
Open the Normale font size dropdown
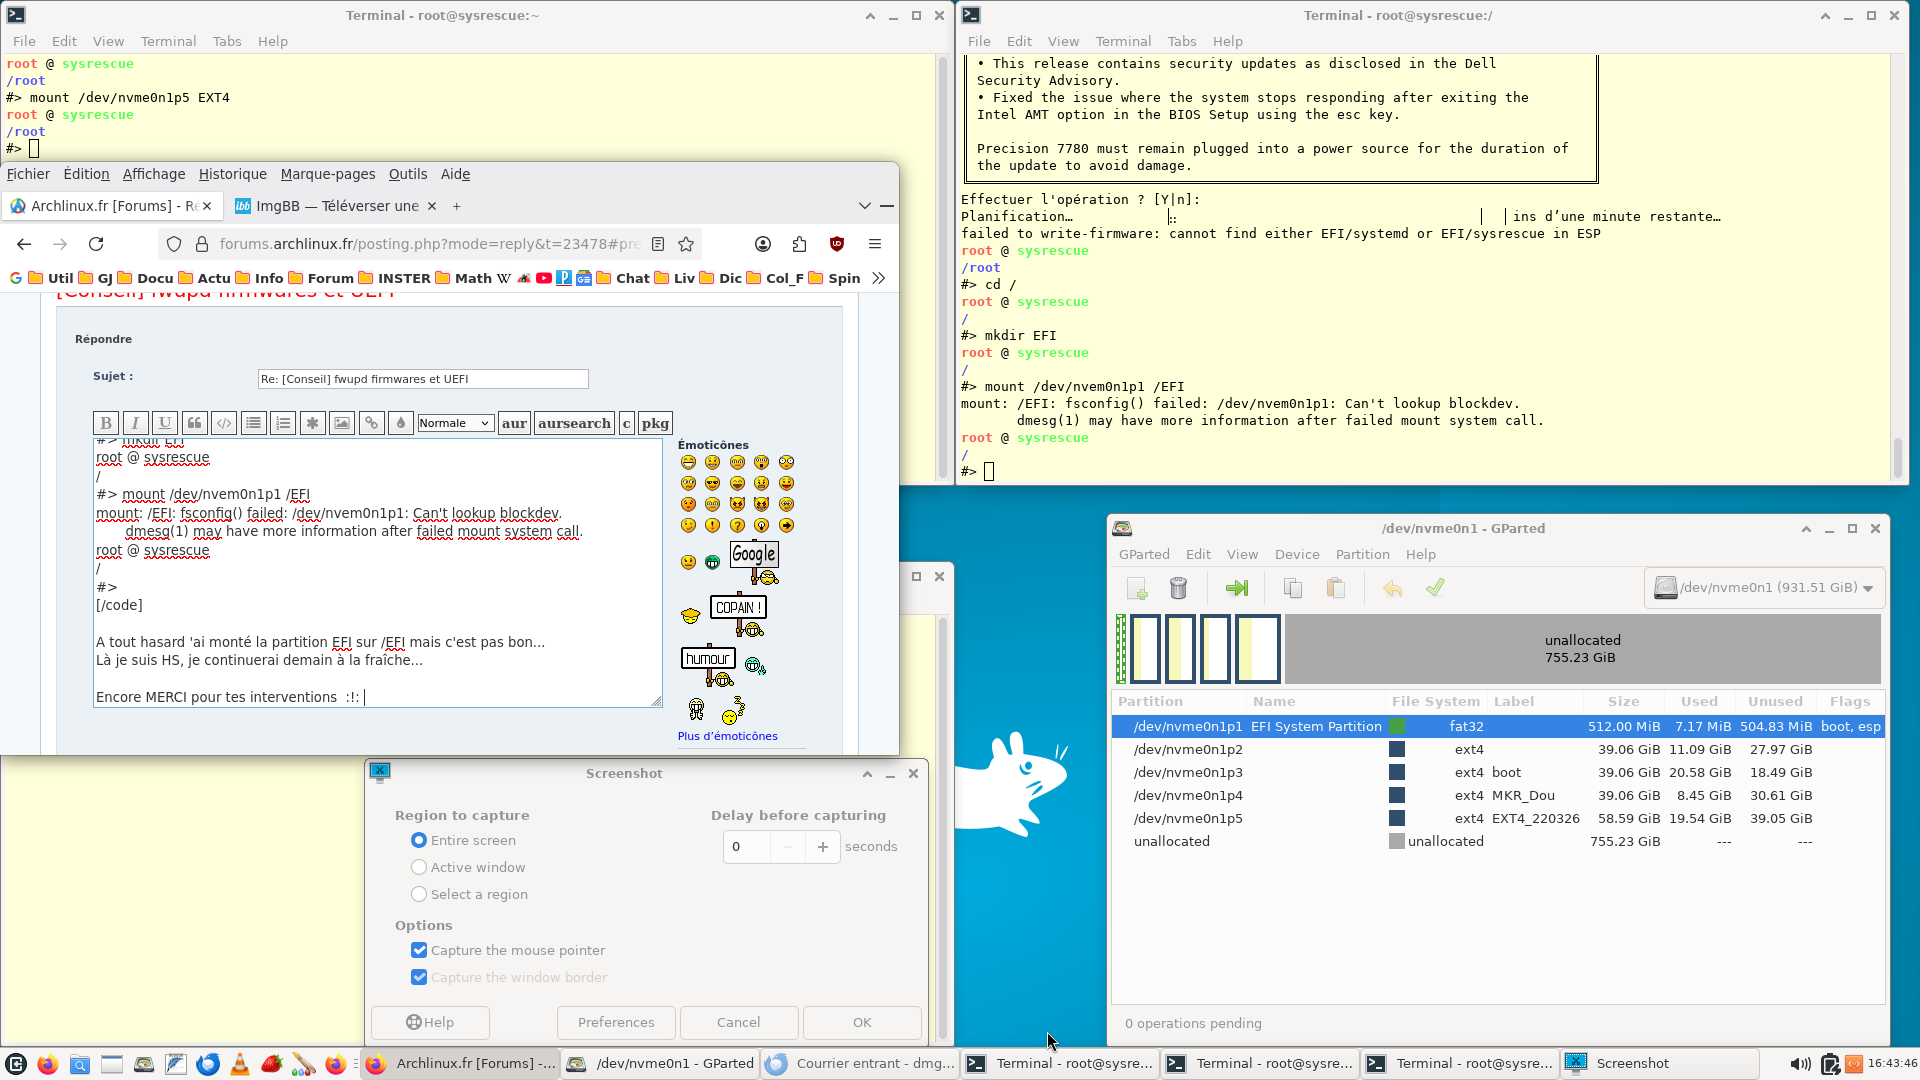click(x=455, y=423)
